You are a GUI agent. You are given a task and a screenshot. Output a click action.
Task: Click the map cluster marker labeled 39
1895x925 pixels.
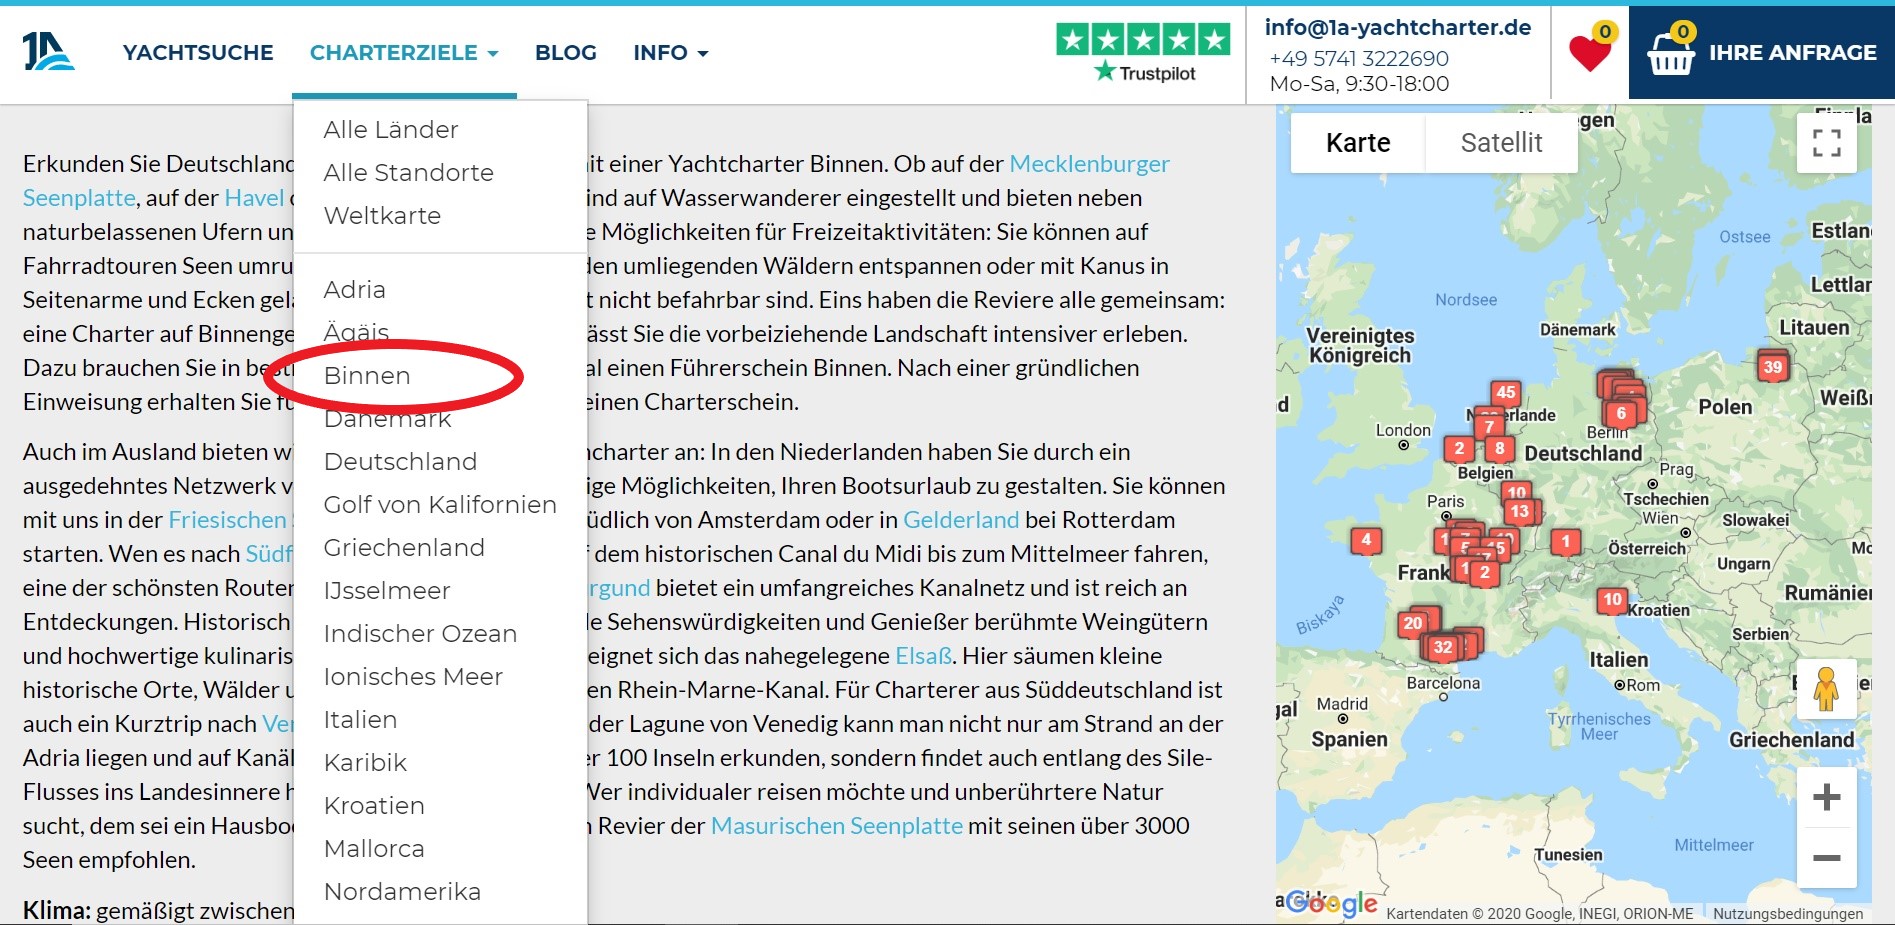click(x=1772, y=367)
